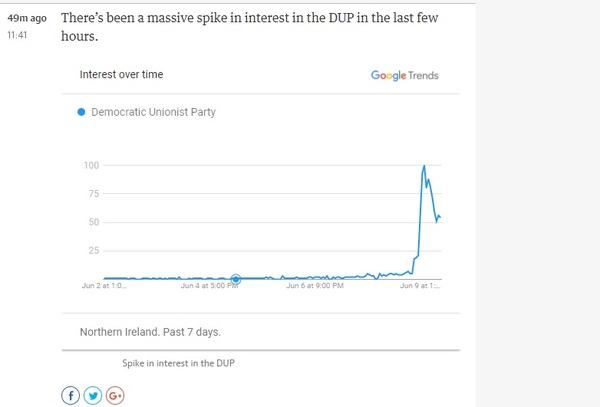Click the 'Democratic Unionist Party' legend label
Screen dimensions: 600x407
click(153, 112)
